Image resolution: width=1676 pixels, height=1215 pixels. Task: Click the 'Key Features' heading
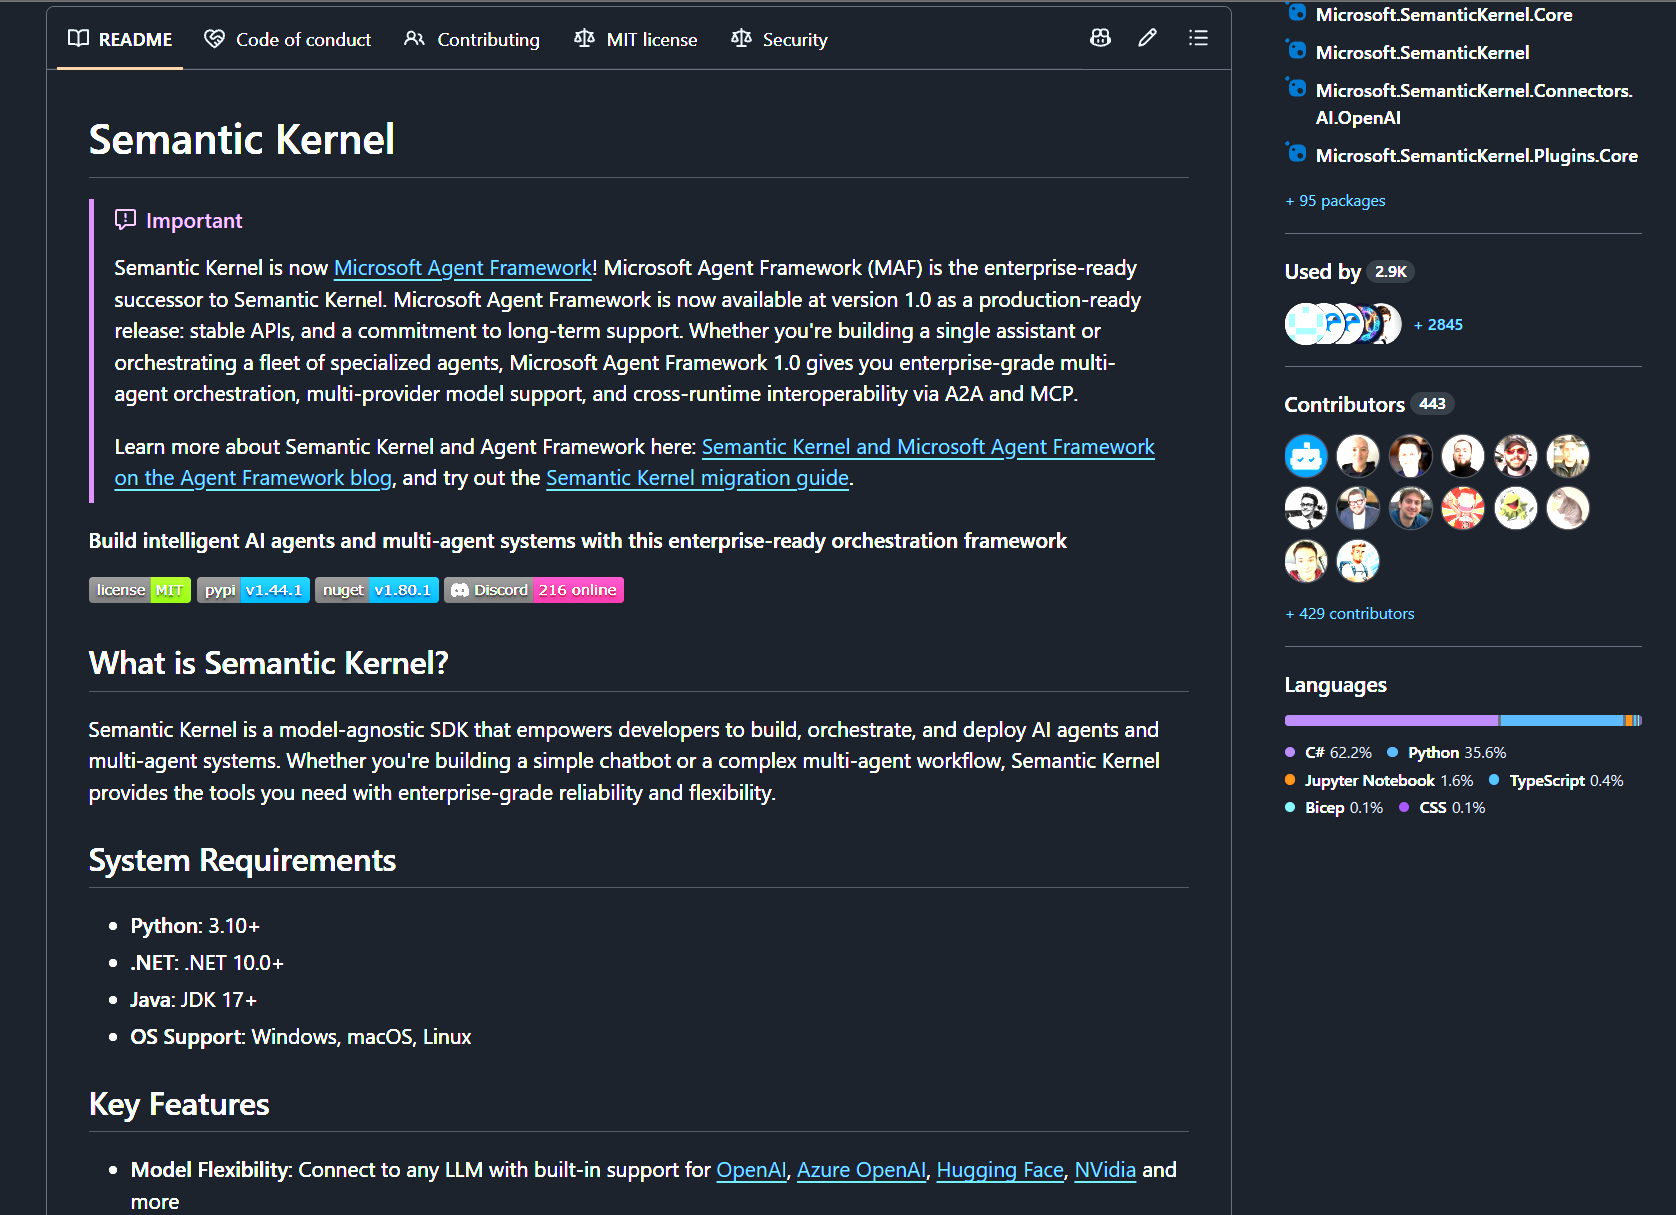click(179, 1105)
